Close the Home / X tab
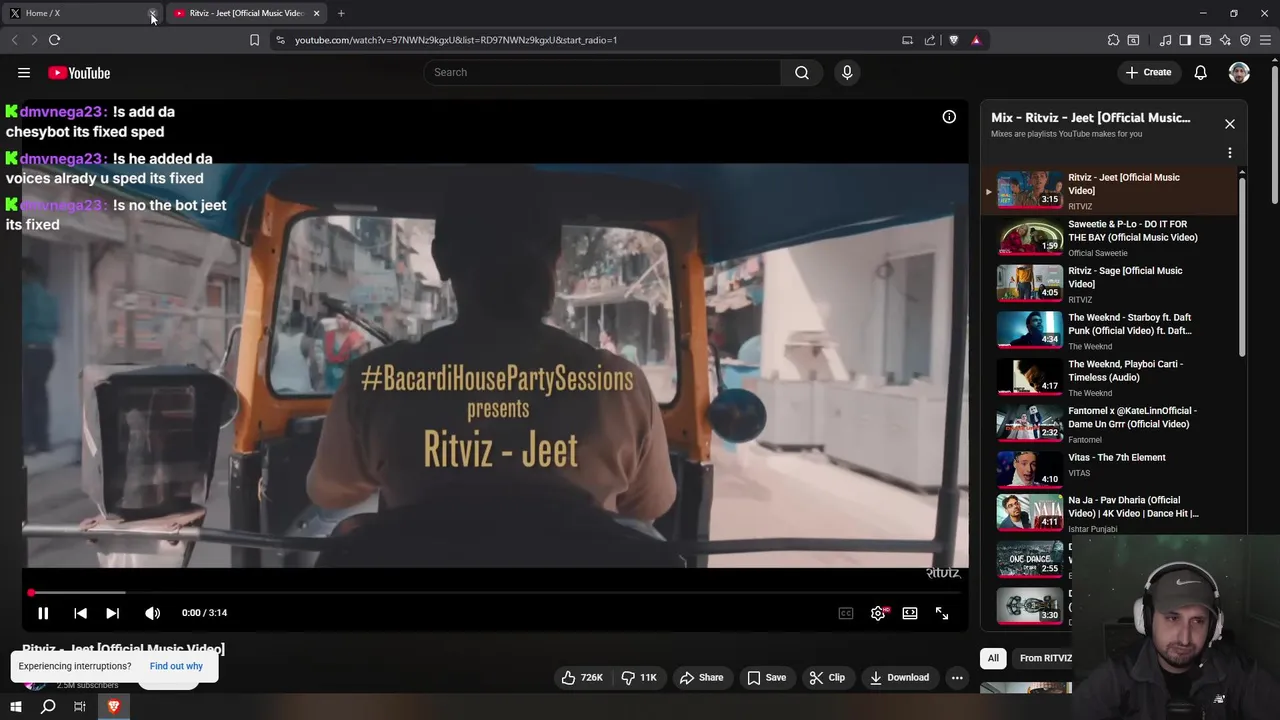This screenshot has height=720, width=1280. [x=153, y=13]
